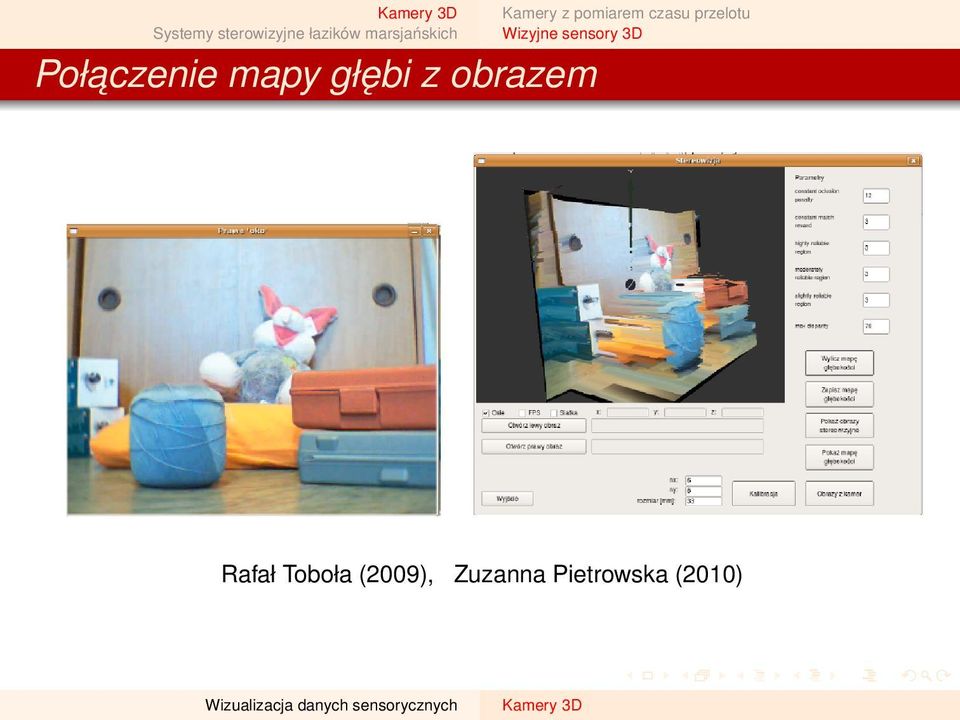Screen dimensions: 960x720
Task: Close the Sterowizja window
Action: point(913,161)
